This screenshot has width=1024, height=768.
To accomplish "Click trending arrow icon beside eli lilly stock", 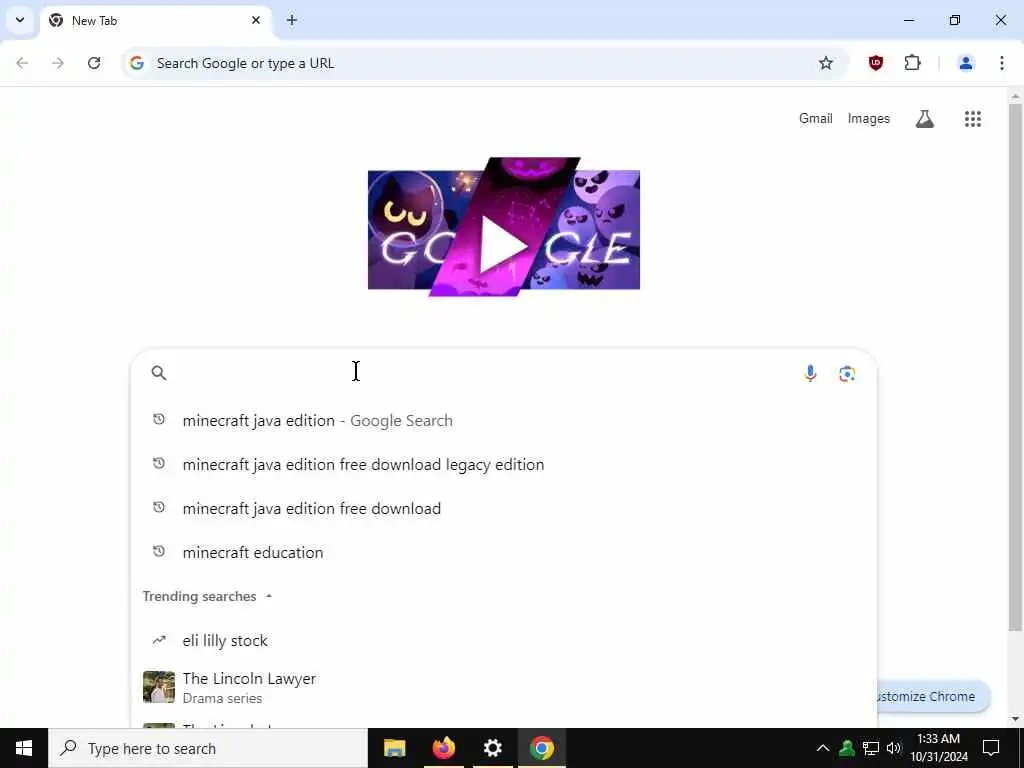I will click(159, 640).
